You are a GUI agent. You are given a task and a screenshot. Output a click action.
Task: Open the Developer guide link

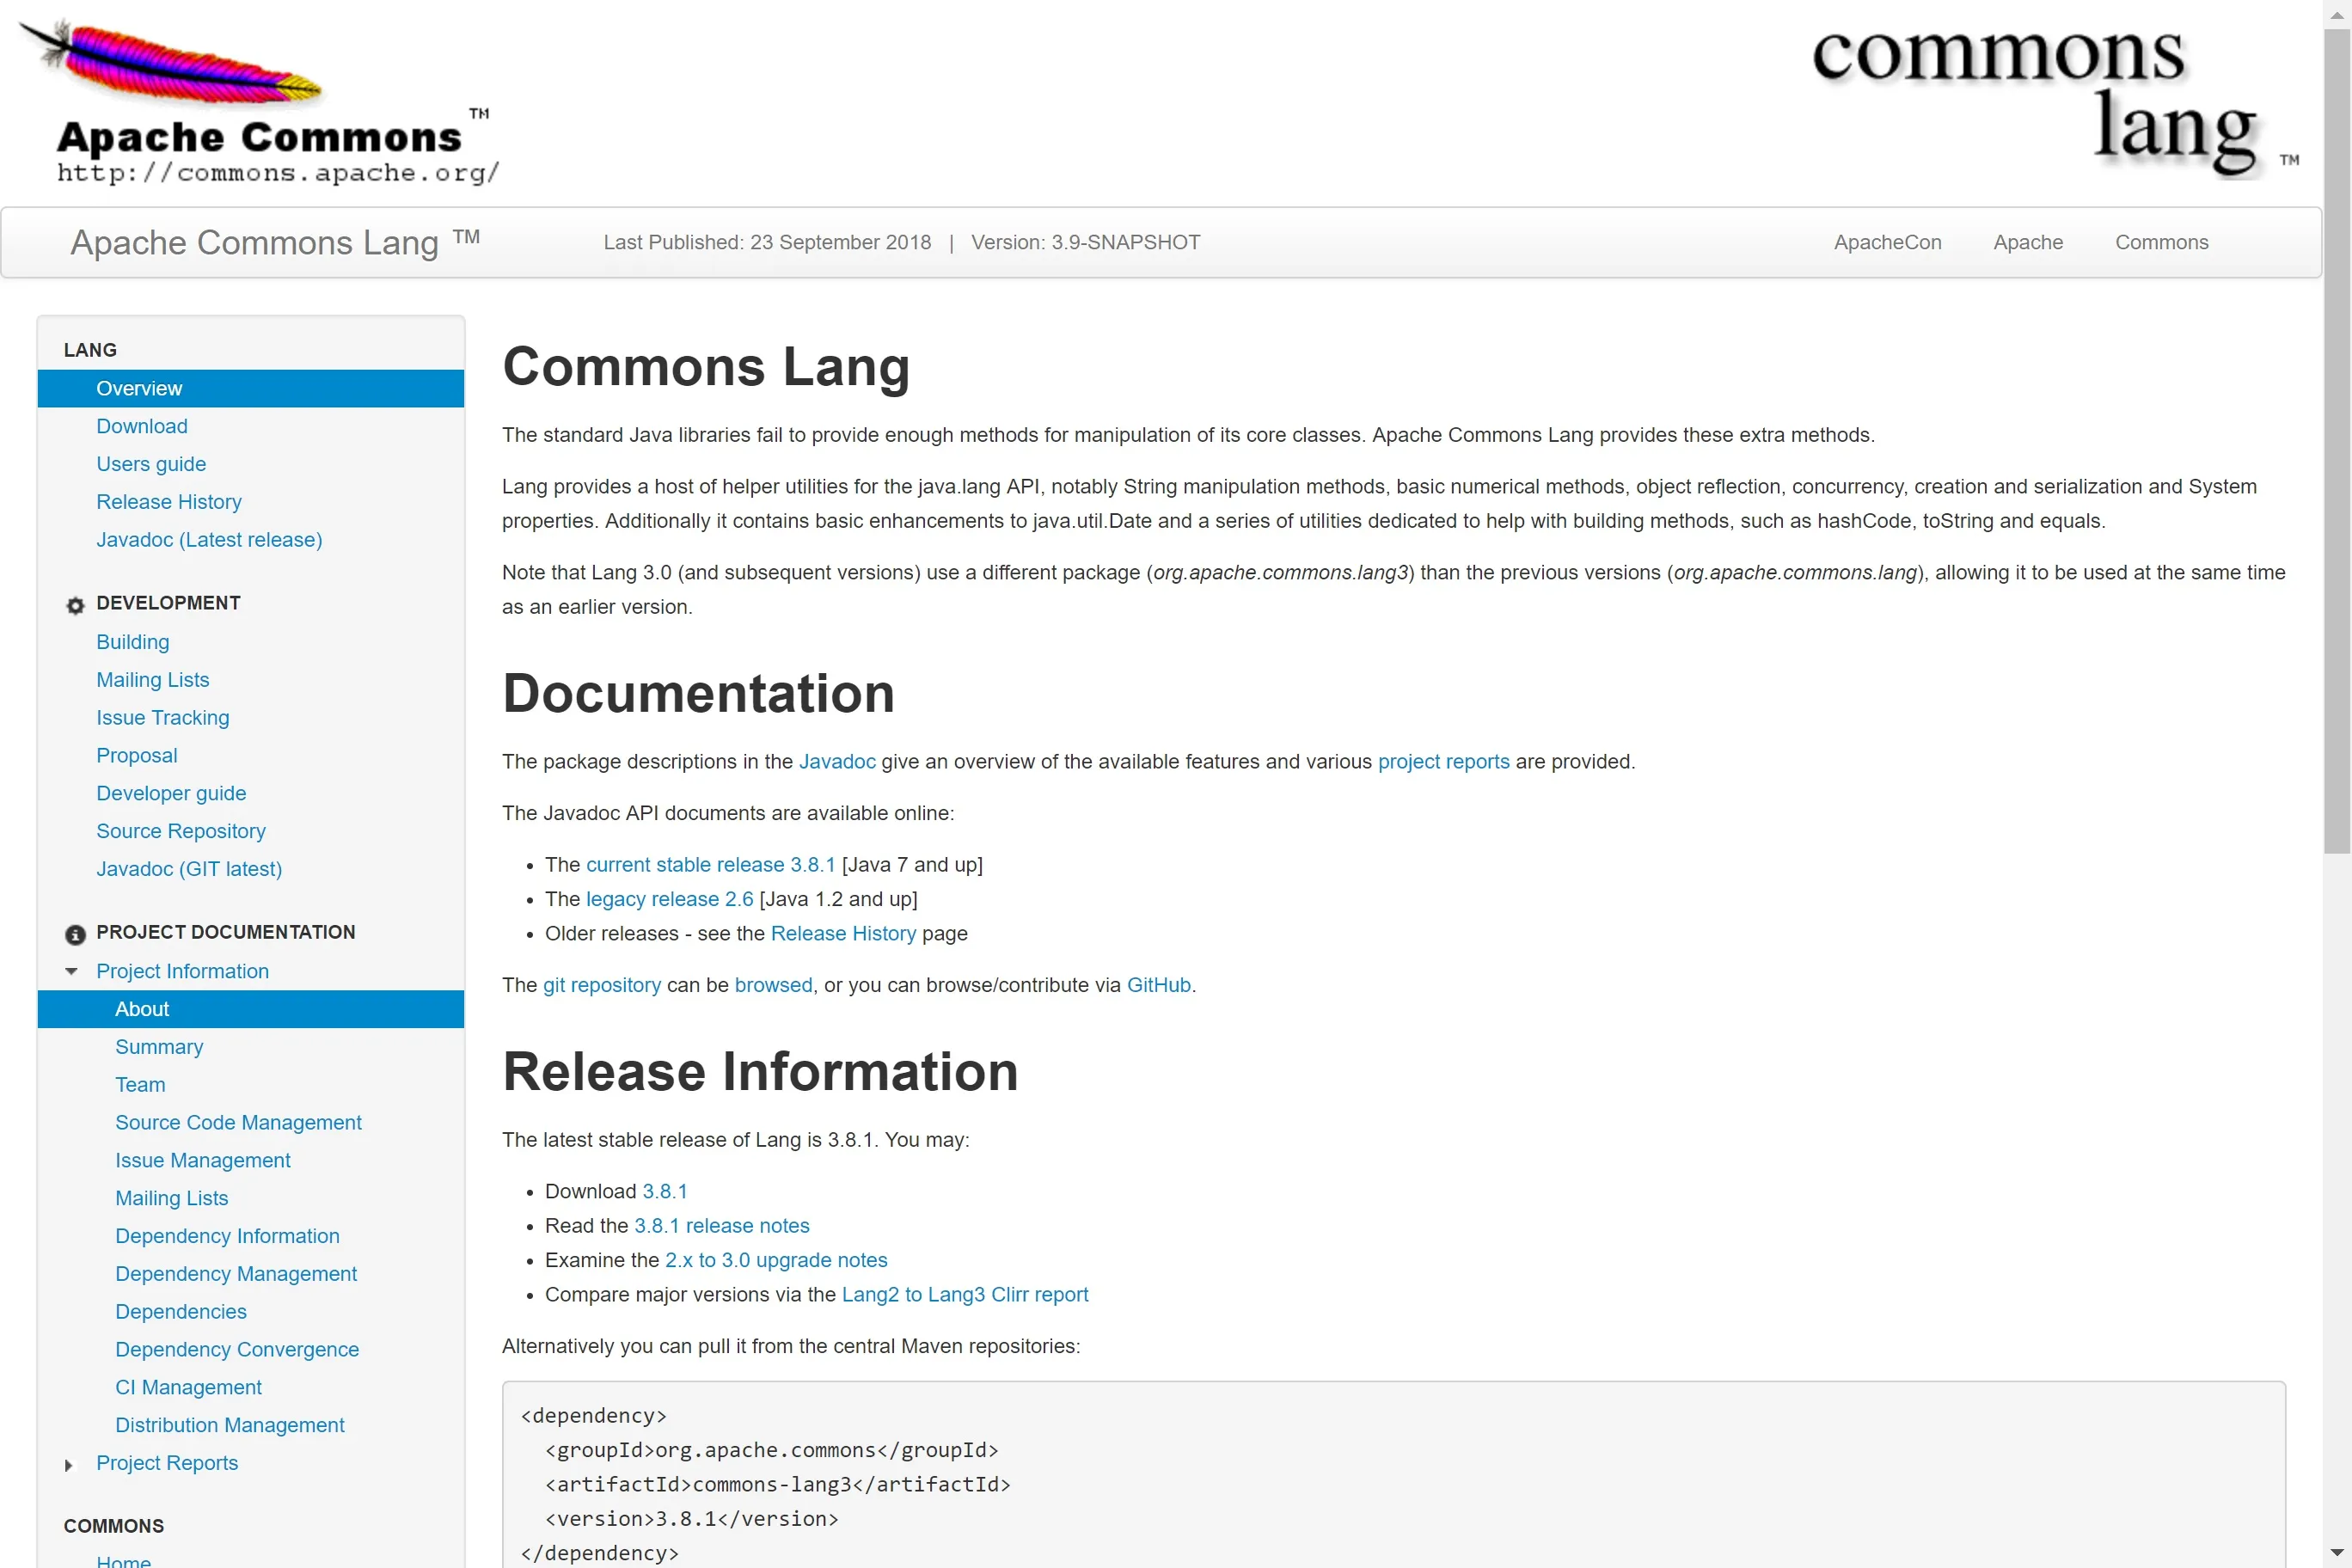point(171,793)
